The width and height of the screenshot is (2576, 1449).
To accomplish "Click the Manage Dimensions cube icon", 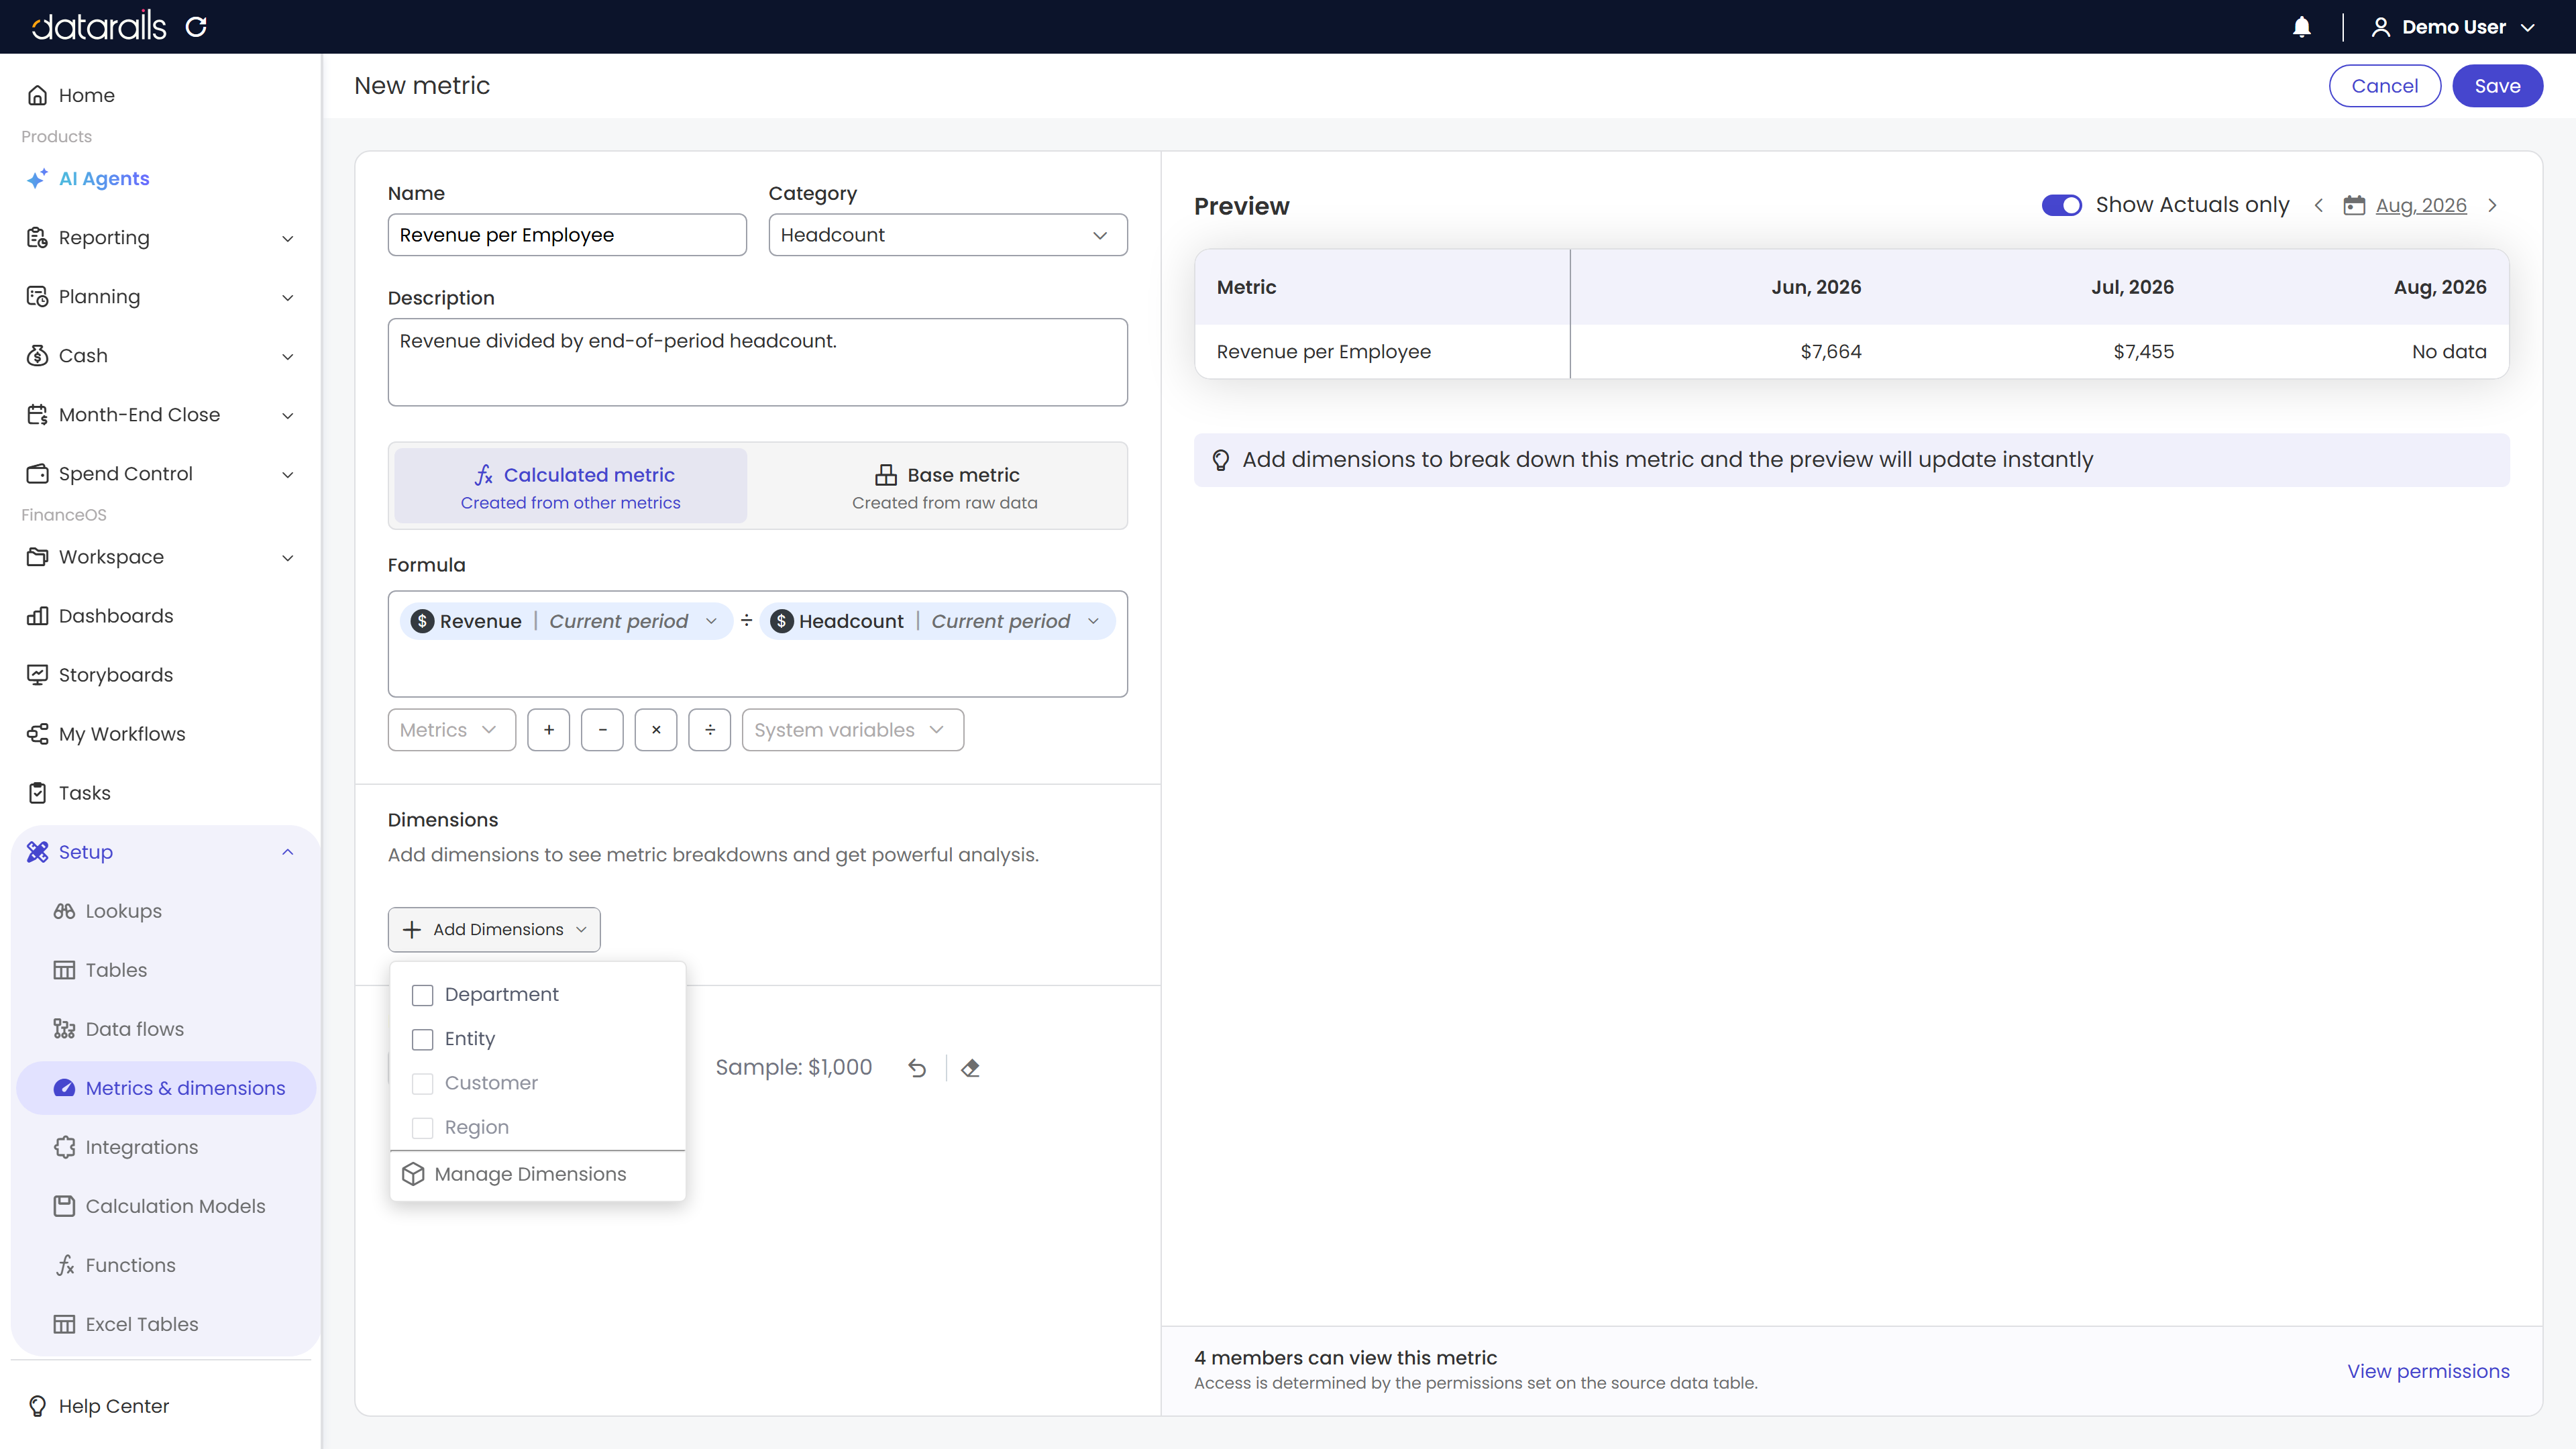I will pos(413,1174).
